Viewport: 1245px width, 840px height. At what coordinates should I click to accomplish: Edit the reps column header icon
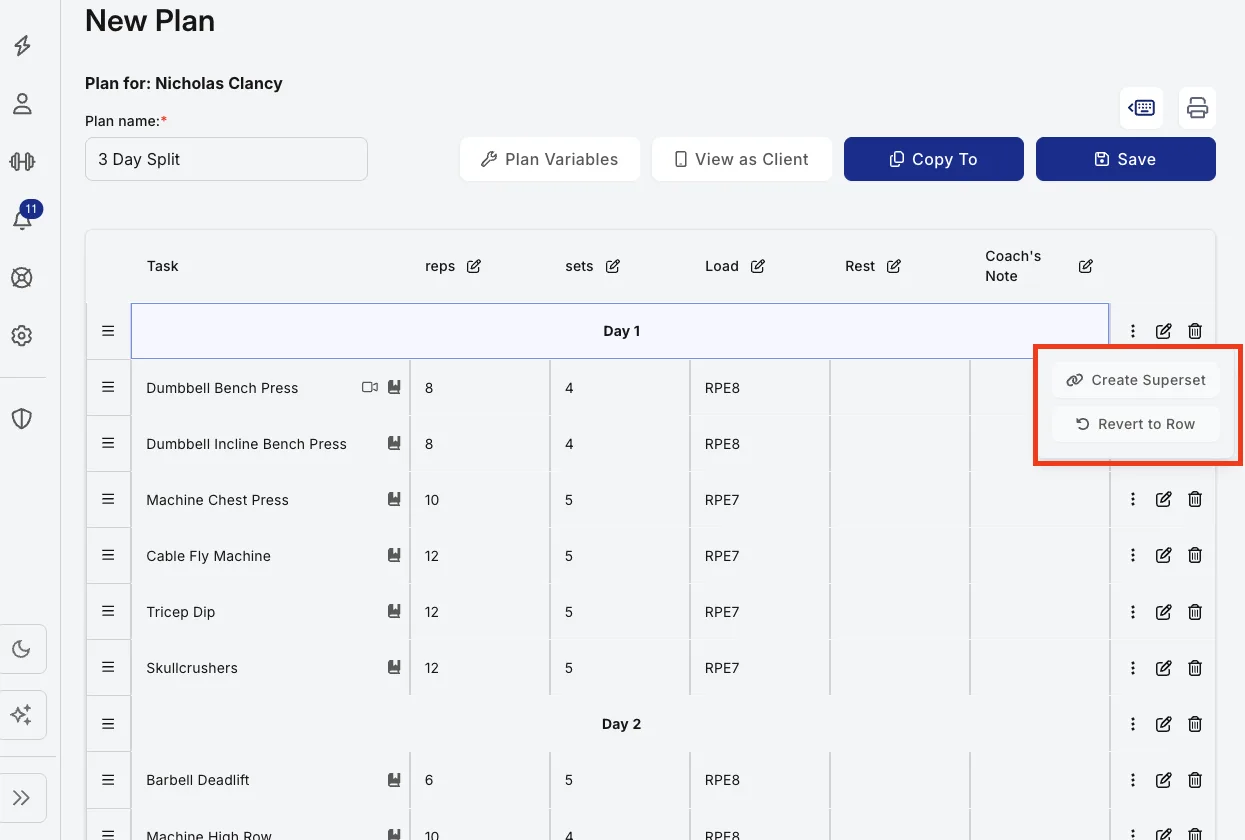(x=474, y=266)
